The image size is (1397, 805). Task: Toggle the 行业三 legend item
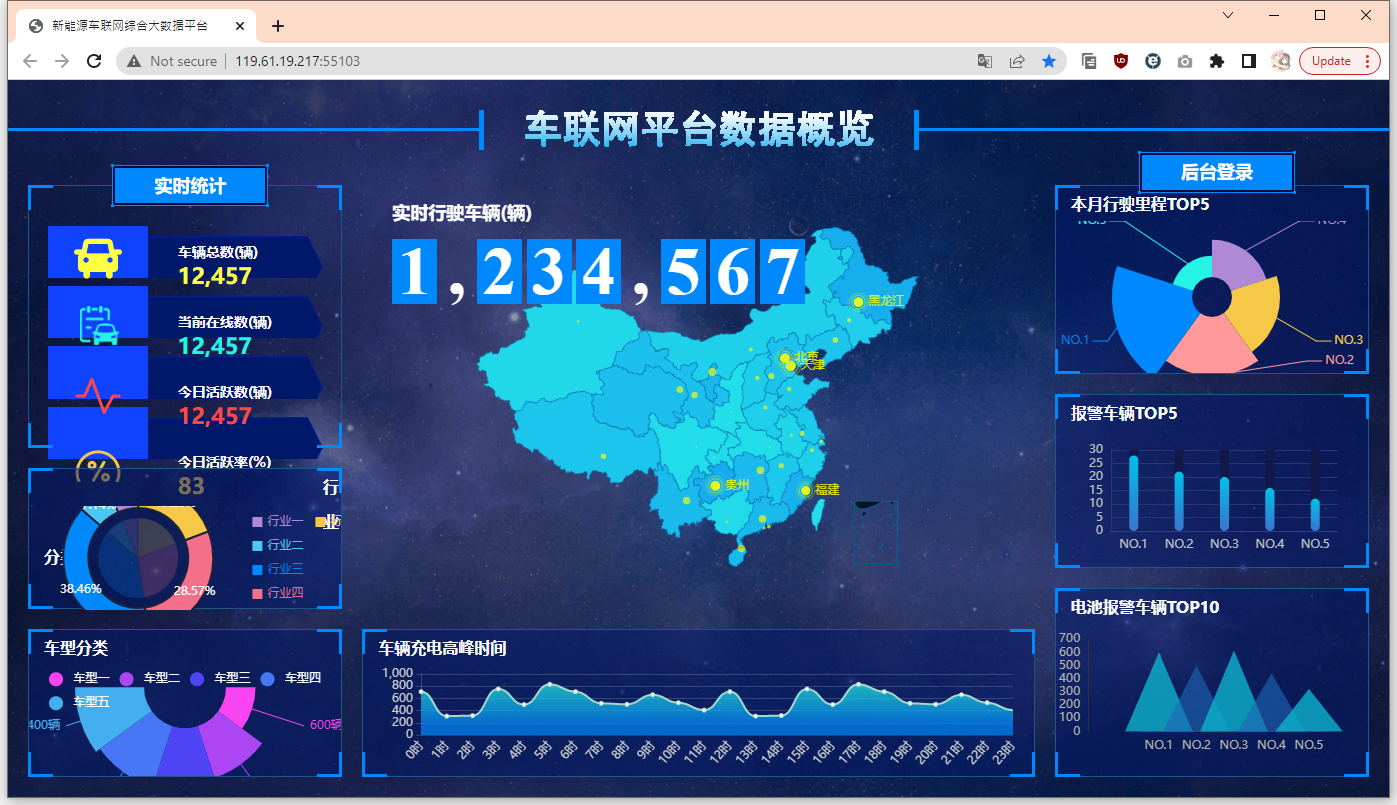click(x=279, y=569)
